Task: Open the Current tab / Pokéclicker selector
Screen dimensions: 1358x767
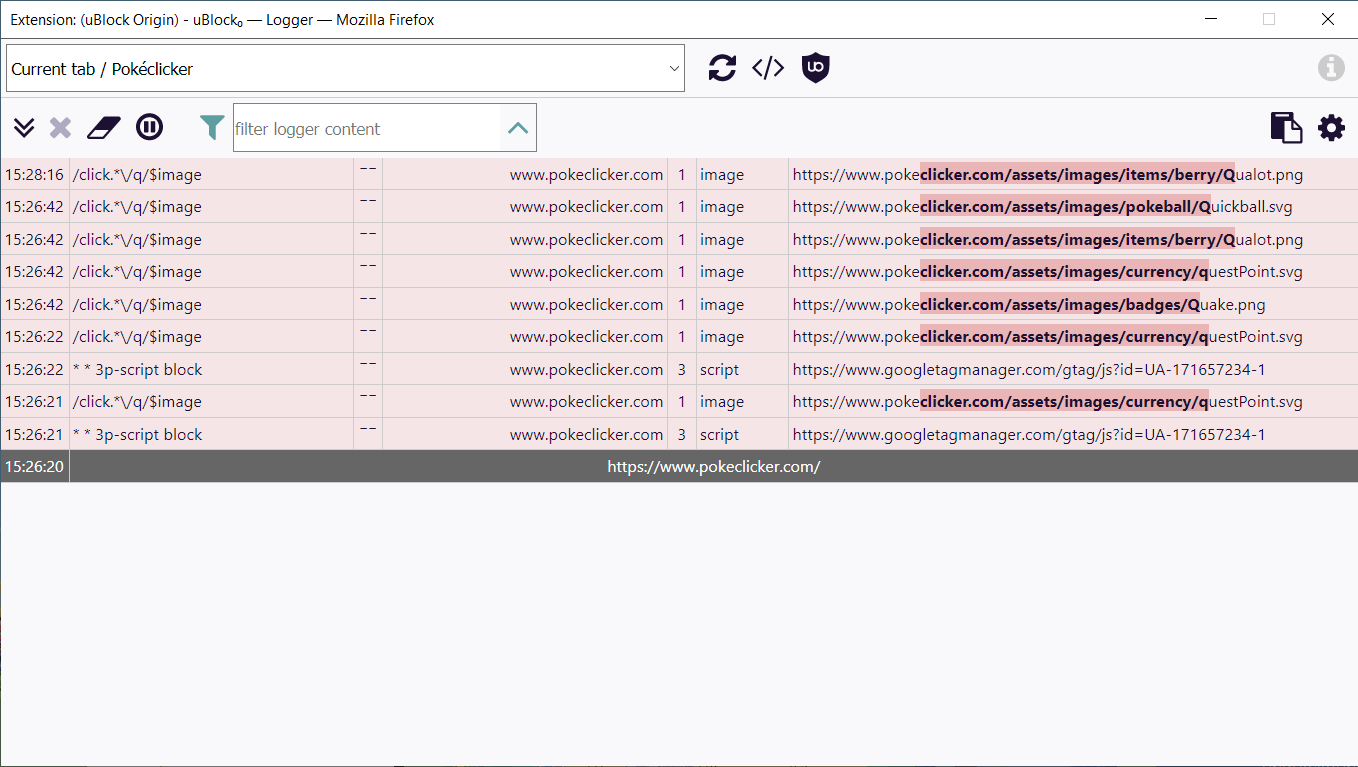Action: [345, 67]
